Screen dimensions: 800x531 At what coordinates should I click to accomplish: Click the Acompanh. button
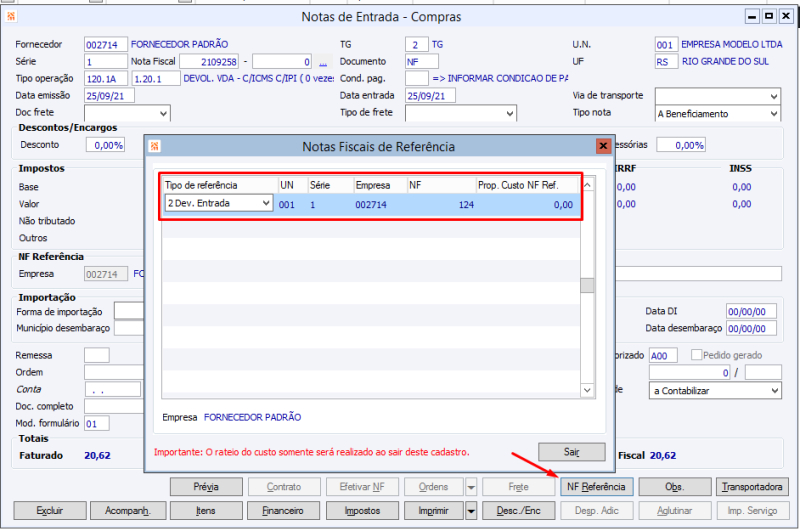click(128, 511)
